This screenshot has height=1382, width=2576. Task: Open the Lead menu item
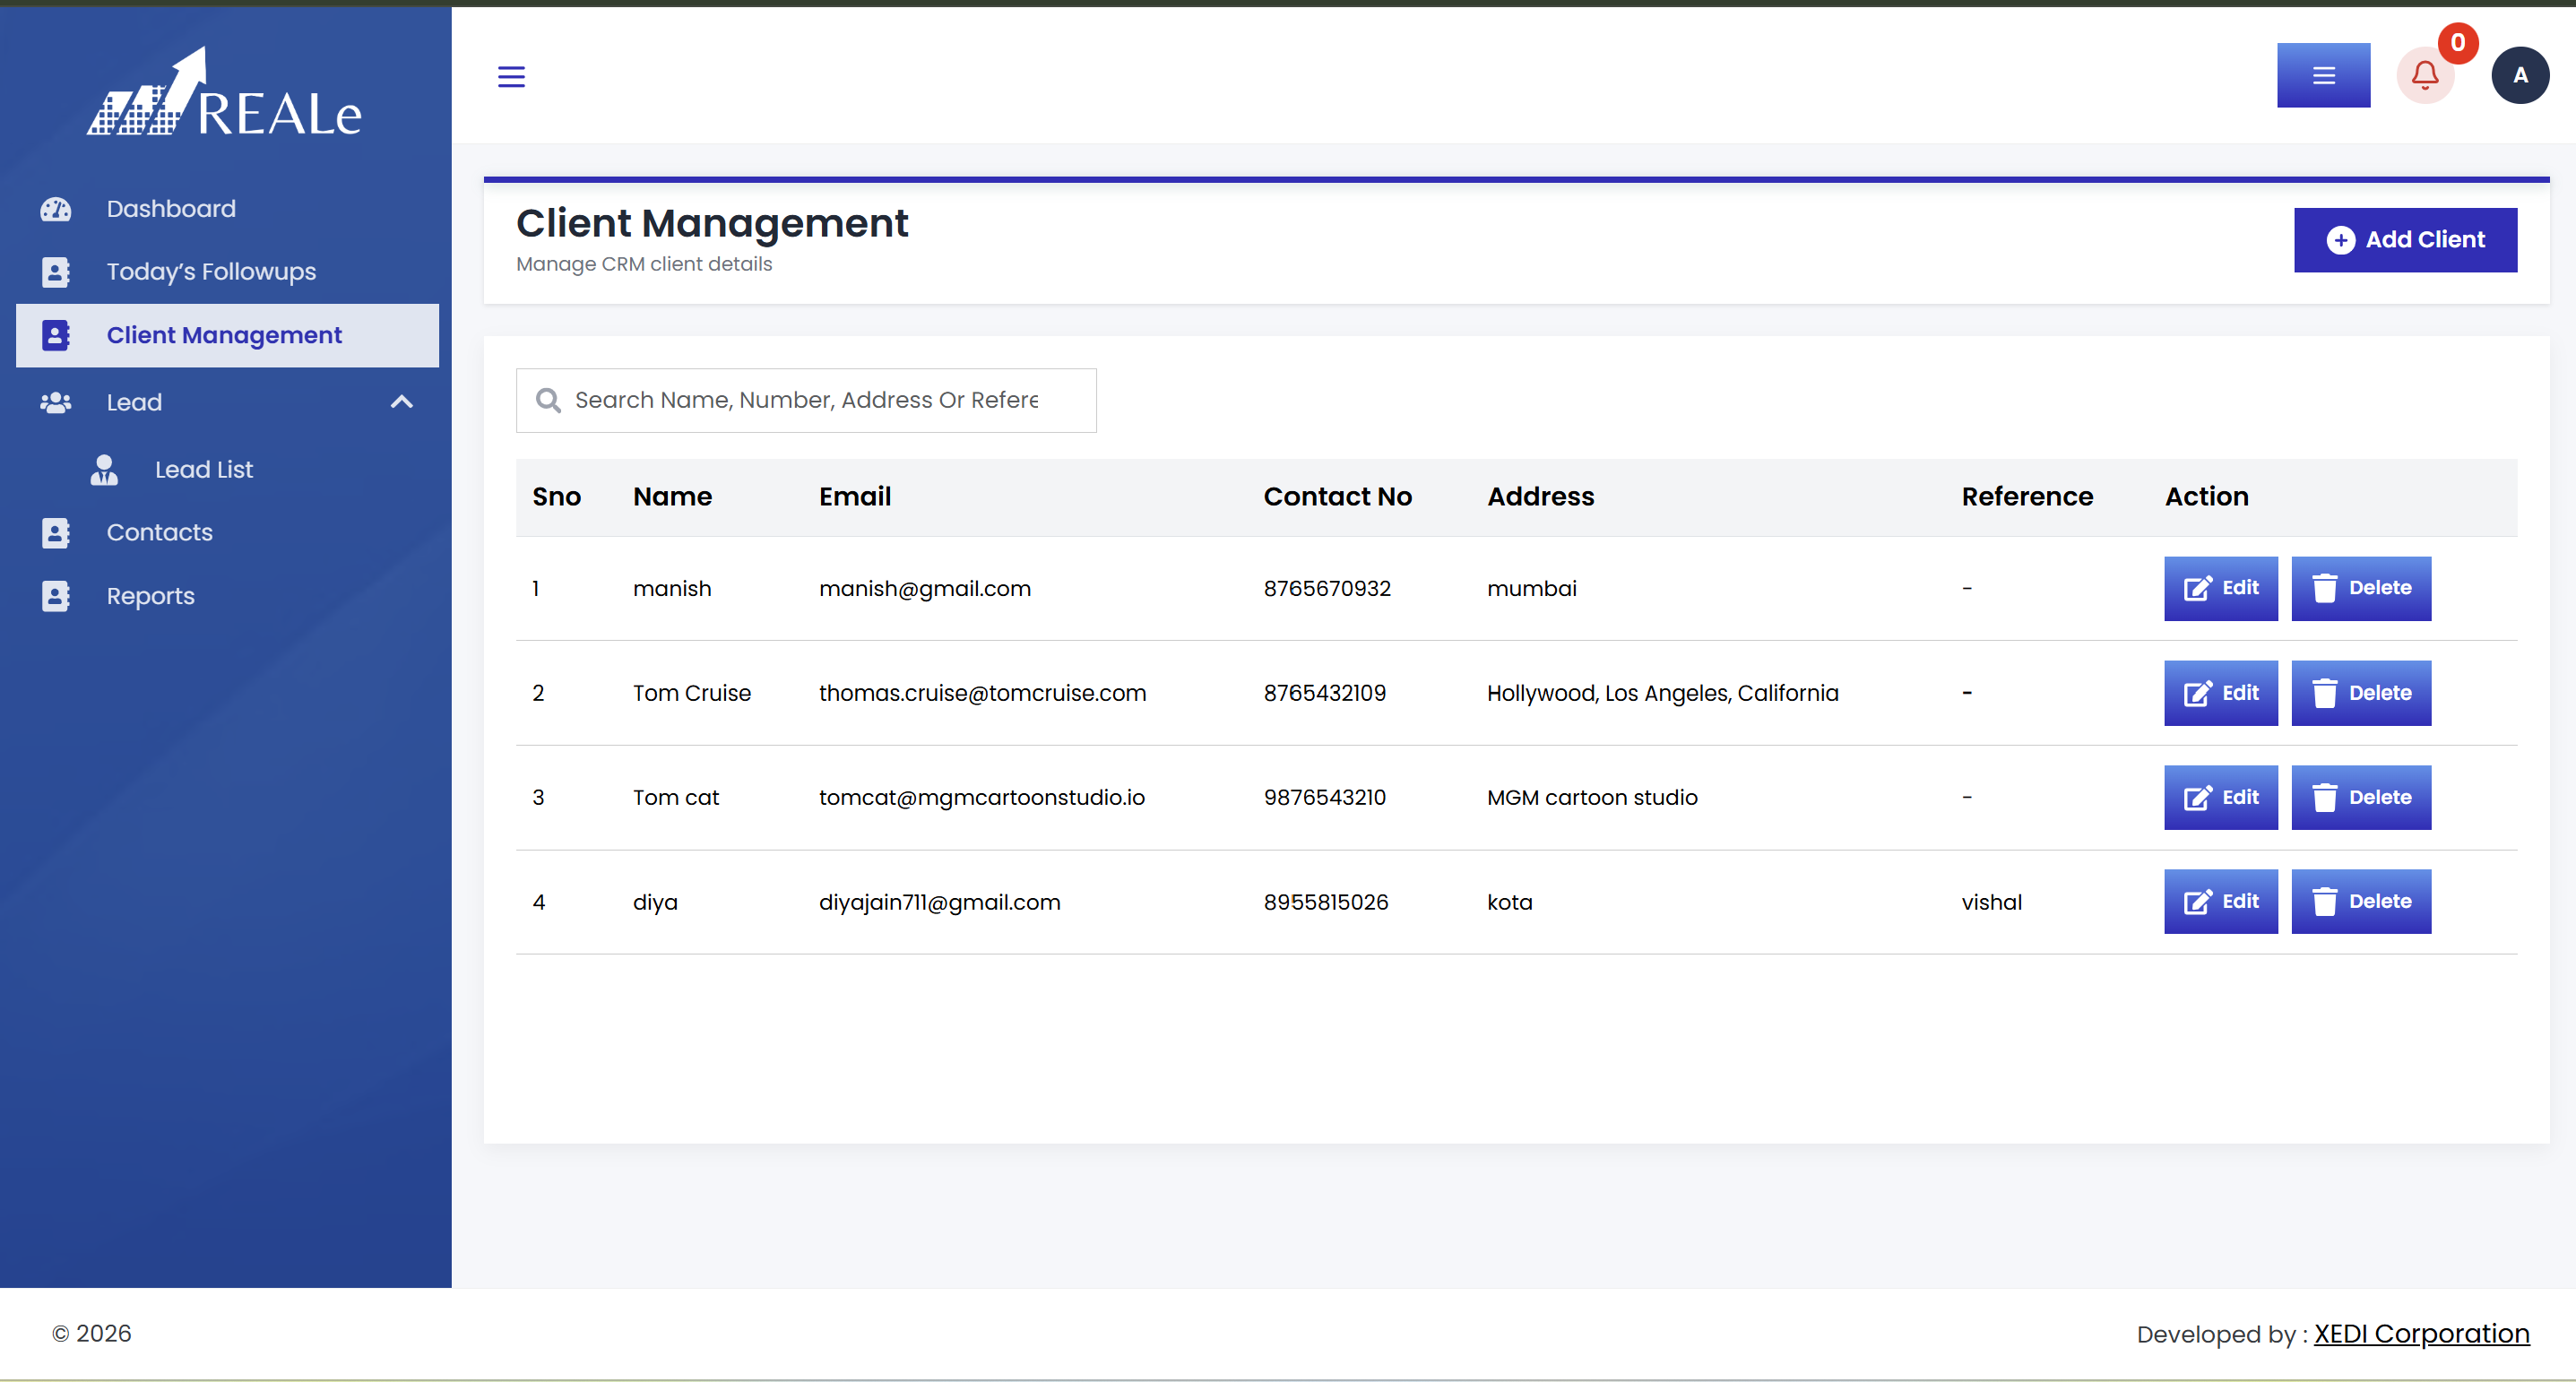pos(134,402)
